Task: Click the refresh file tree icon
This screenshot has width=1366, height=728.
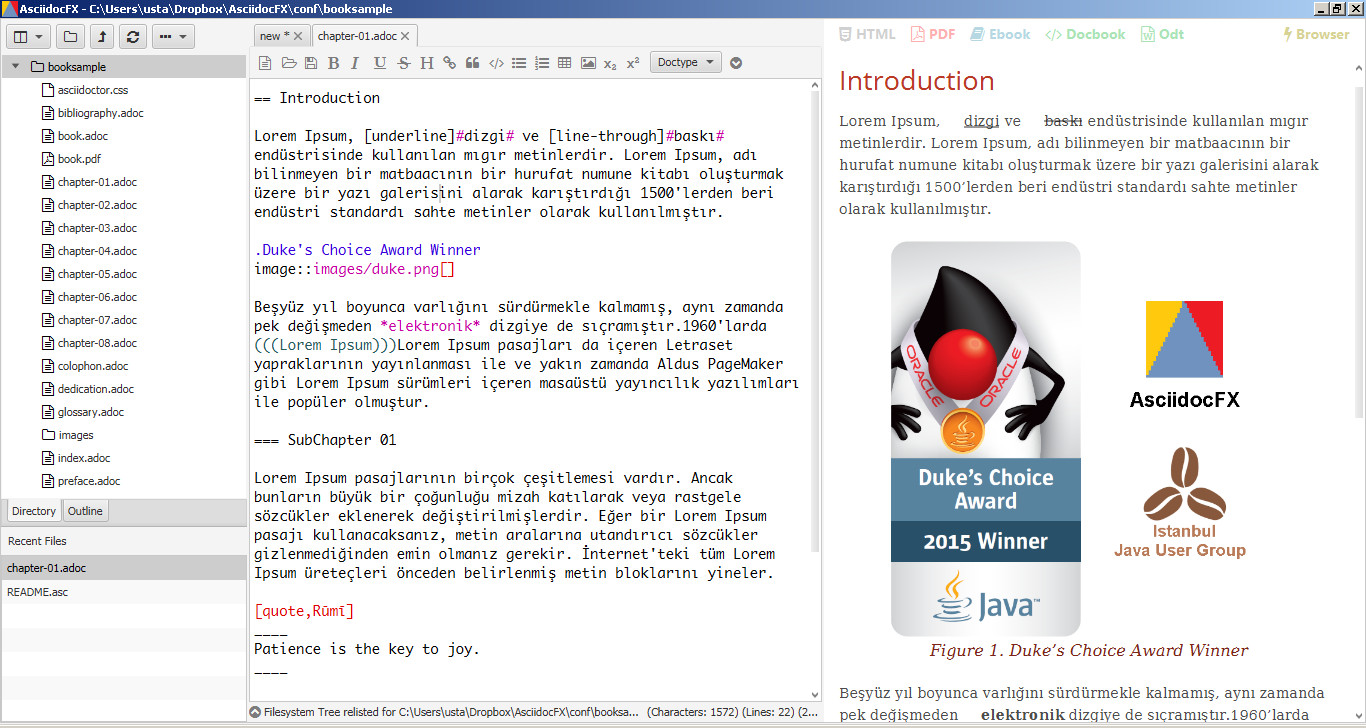Action: click(132, 37)
